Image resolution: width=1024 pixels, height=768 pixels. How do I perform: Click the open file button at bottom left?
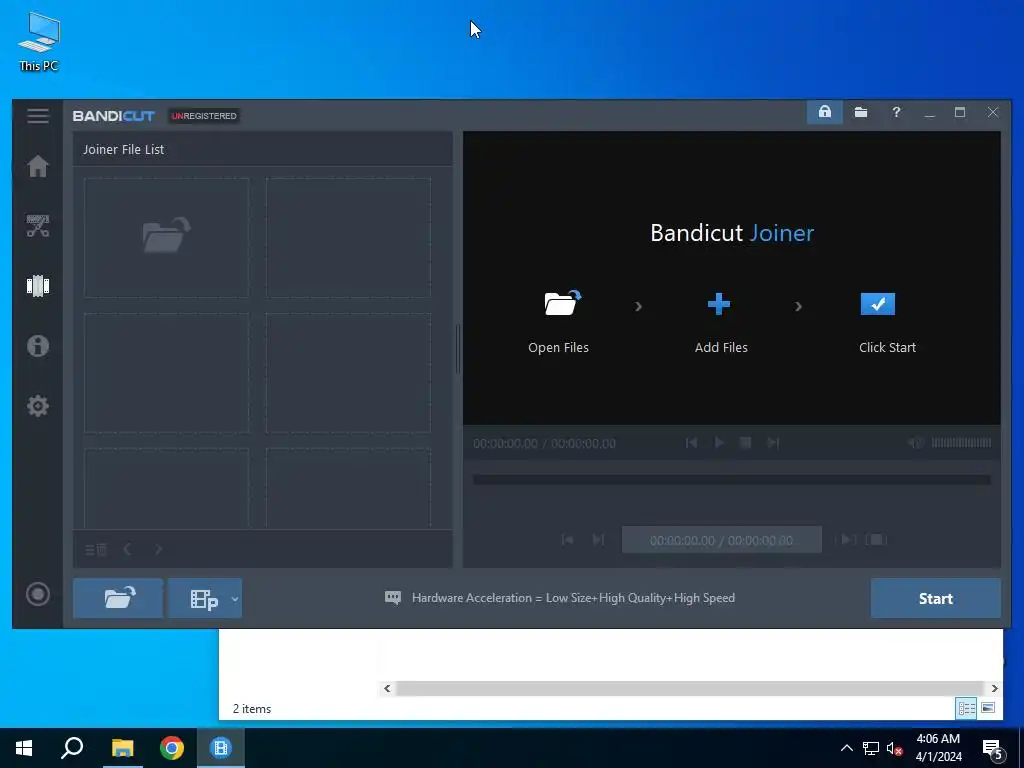(x=118, y=598)
